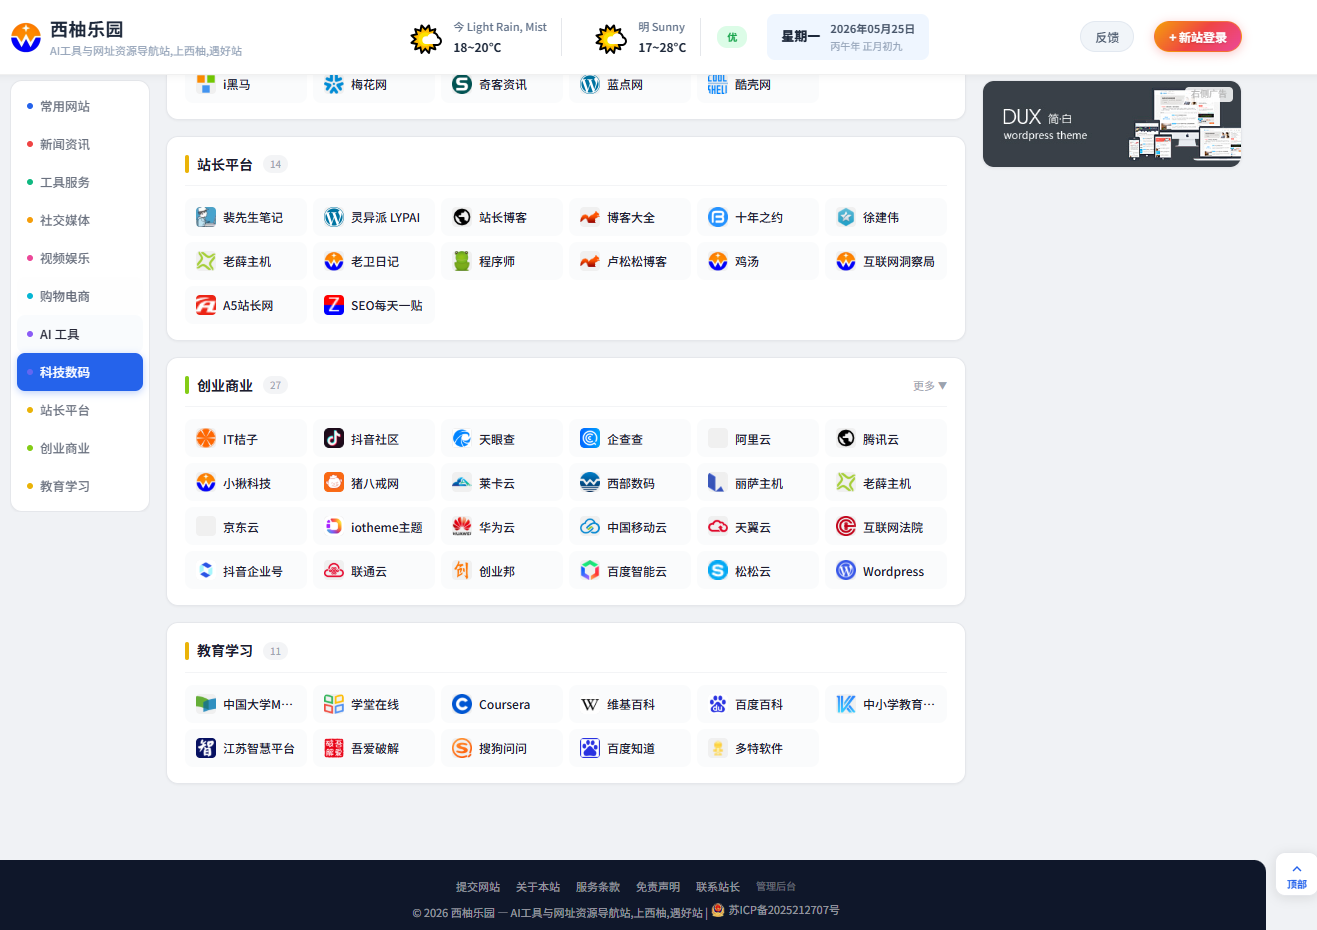This screenshot has width=1317, height=930.
Task: Click the 反馈 feedback button
Action: pos(1107,37)
